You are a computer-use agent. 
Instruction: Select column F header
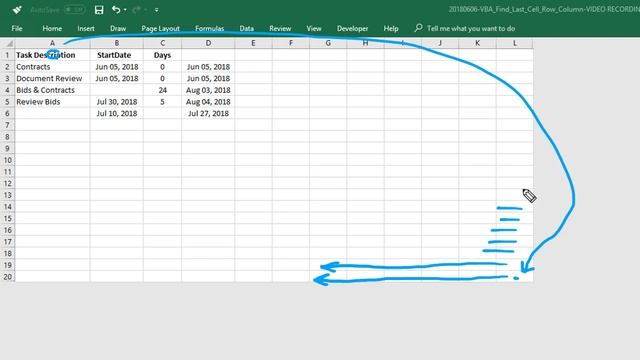click(x=291, y=43)
